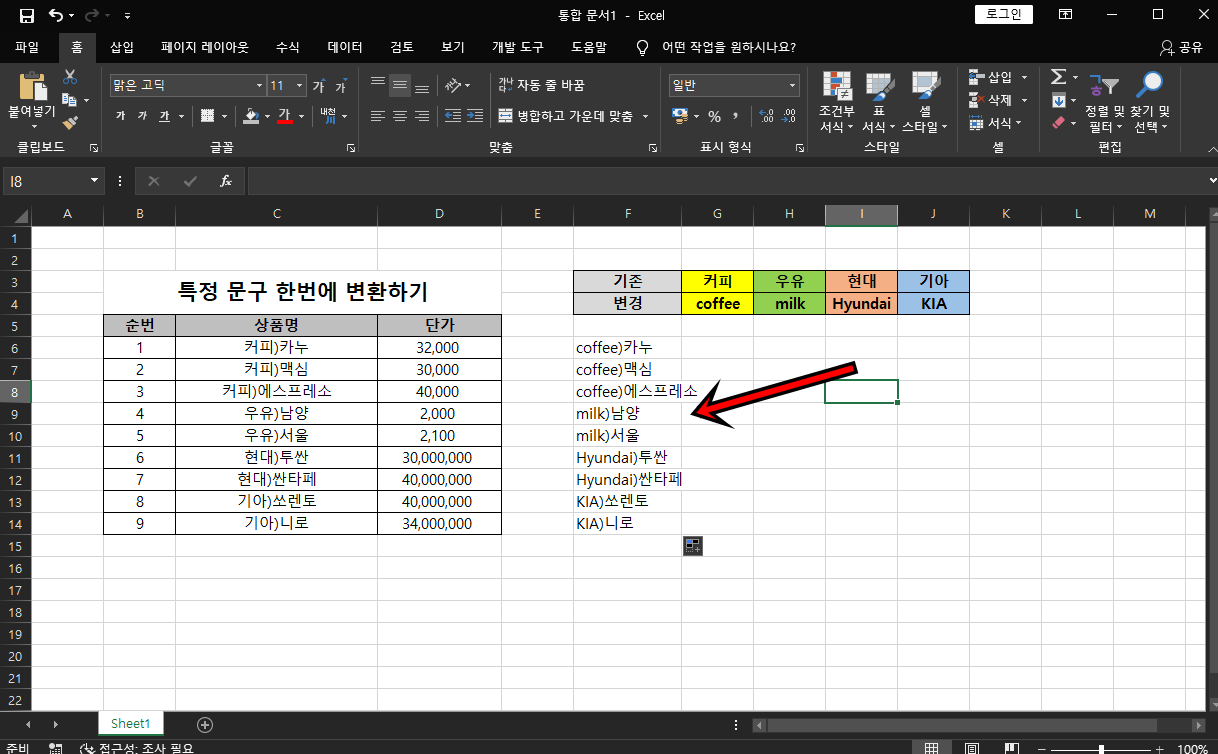Switch to the Data (데이터) tab

[x=345, y=47]
